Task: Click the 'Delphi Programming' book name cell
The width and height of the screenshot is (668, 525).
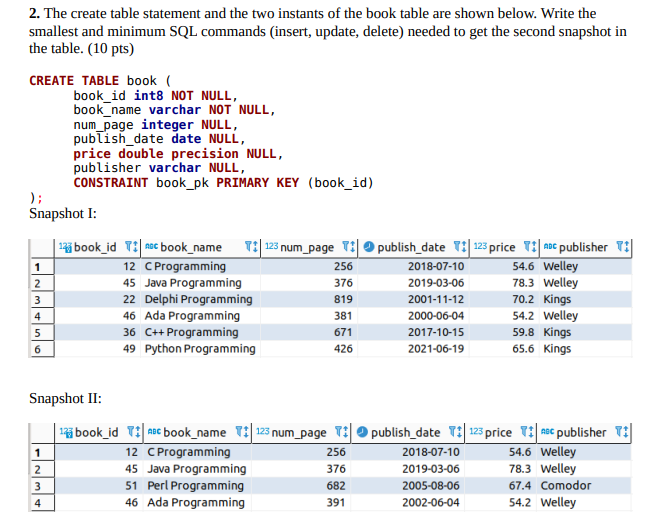Action: click(200, 299)
